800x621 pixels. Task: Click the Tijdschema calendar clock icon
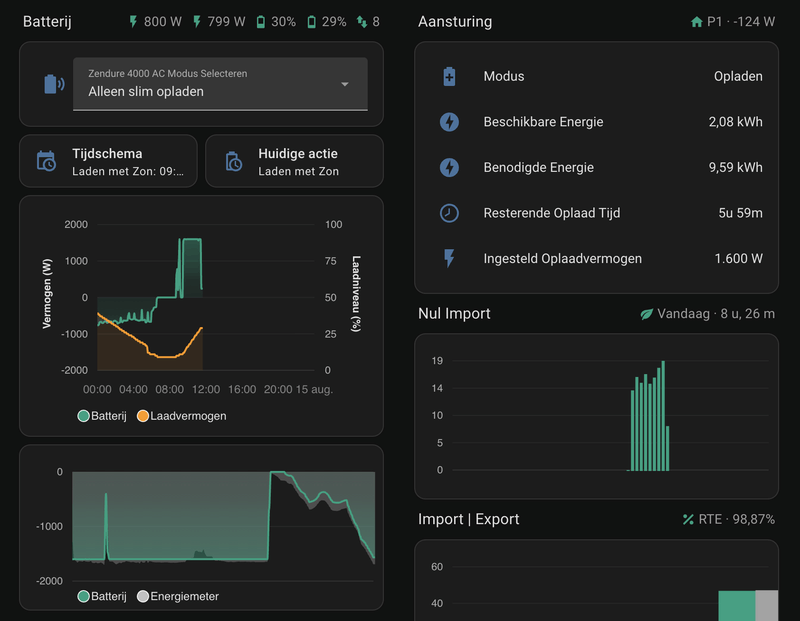[46, 161]
